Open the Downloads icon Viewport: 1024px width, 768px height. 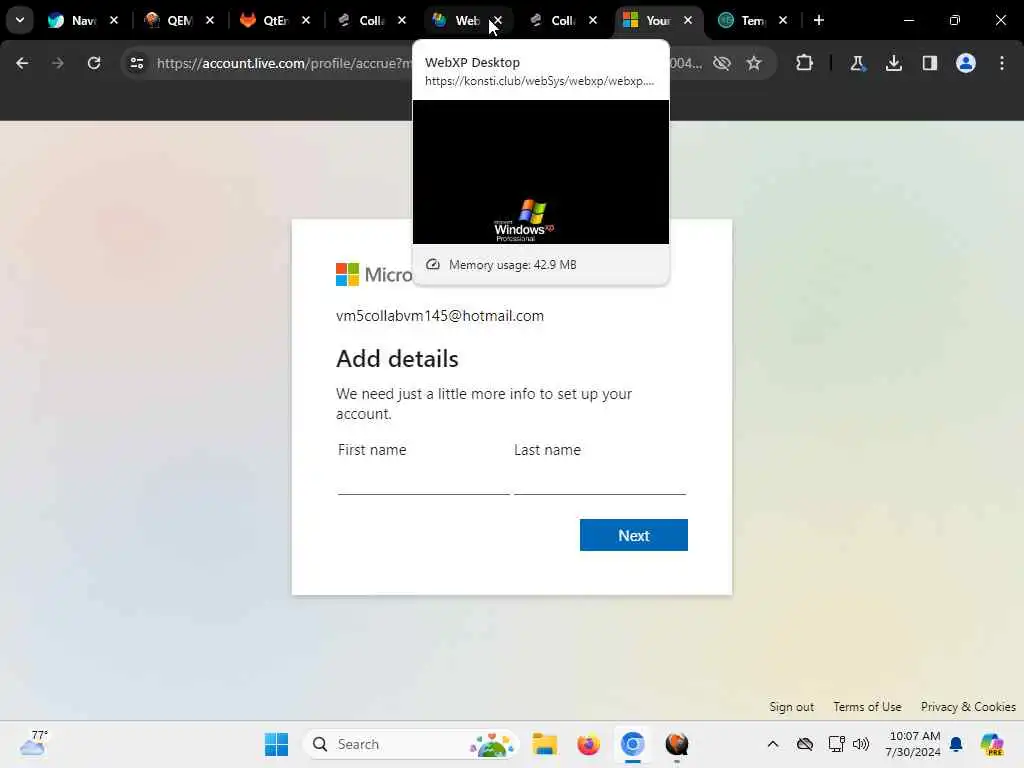click(894, 63)
